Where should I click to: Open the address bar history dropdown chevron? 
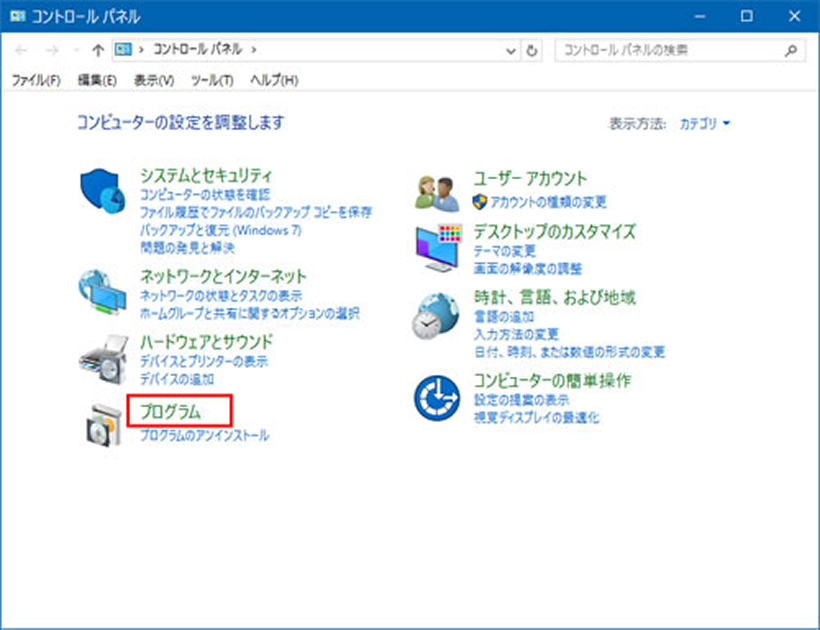point(510,51)
